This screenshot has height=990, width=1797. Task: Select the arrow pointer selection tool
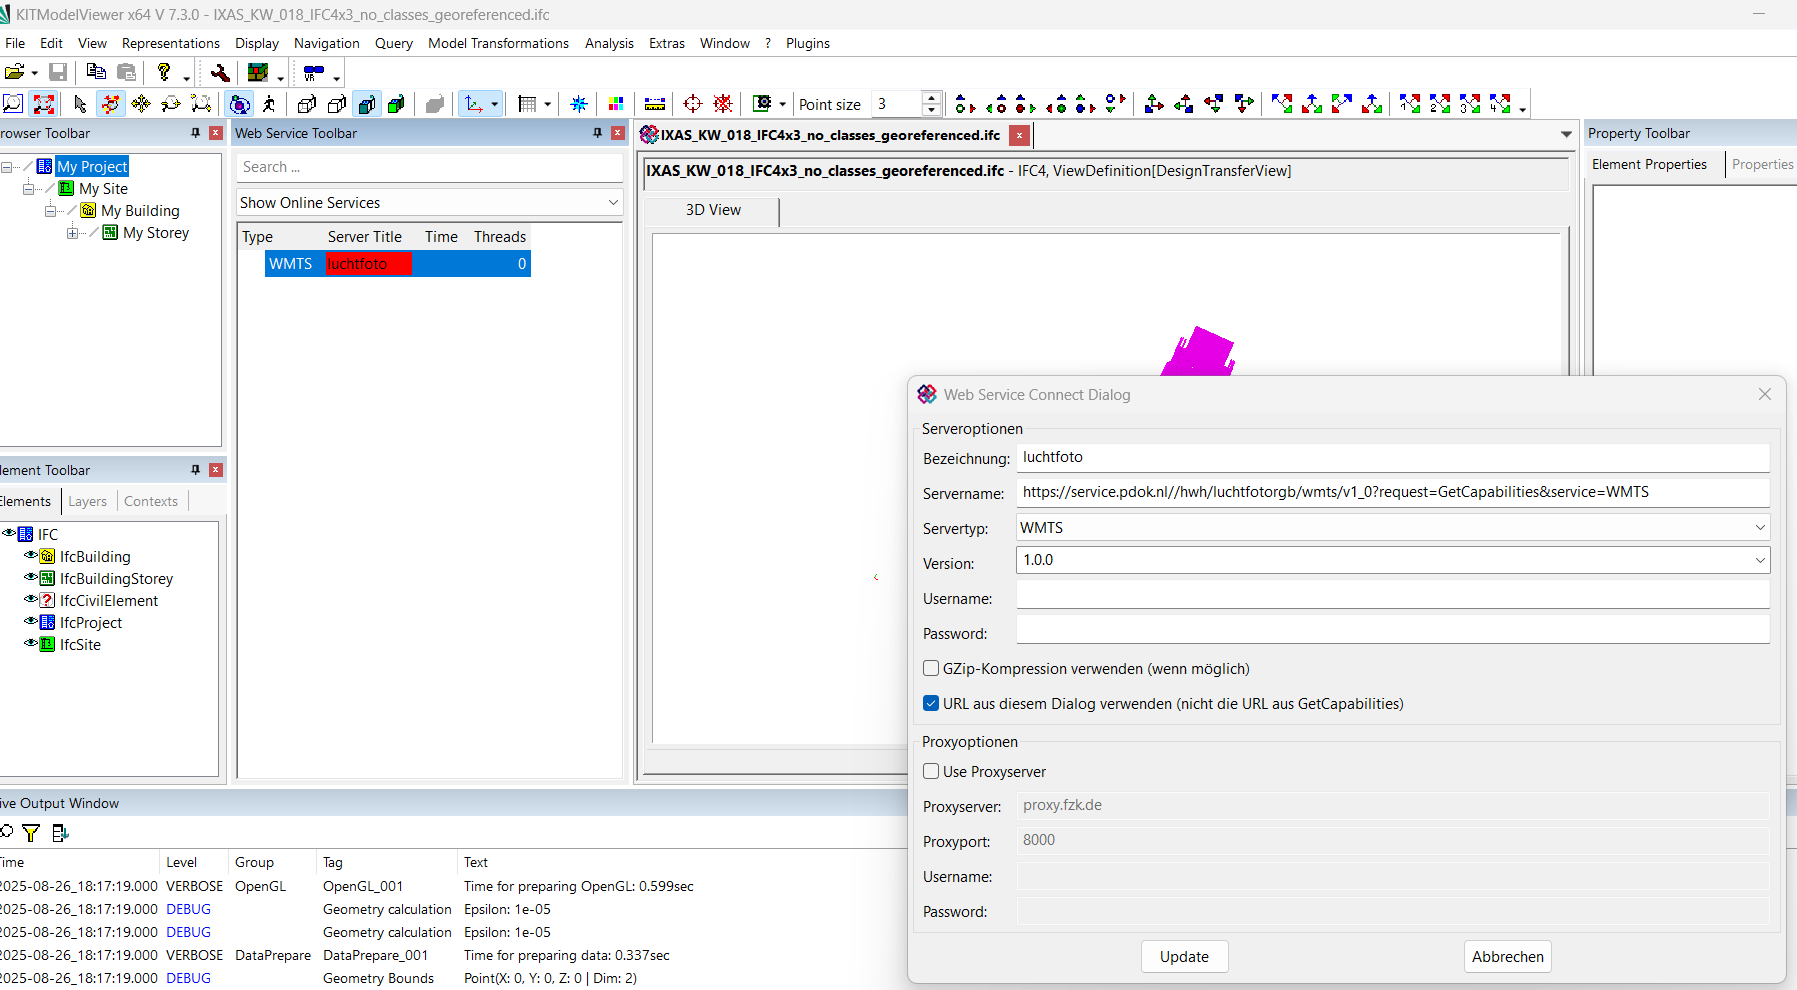pos(80,104)
